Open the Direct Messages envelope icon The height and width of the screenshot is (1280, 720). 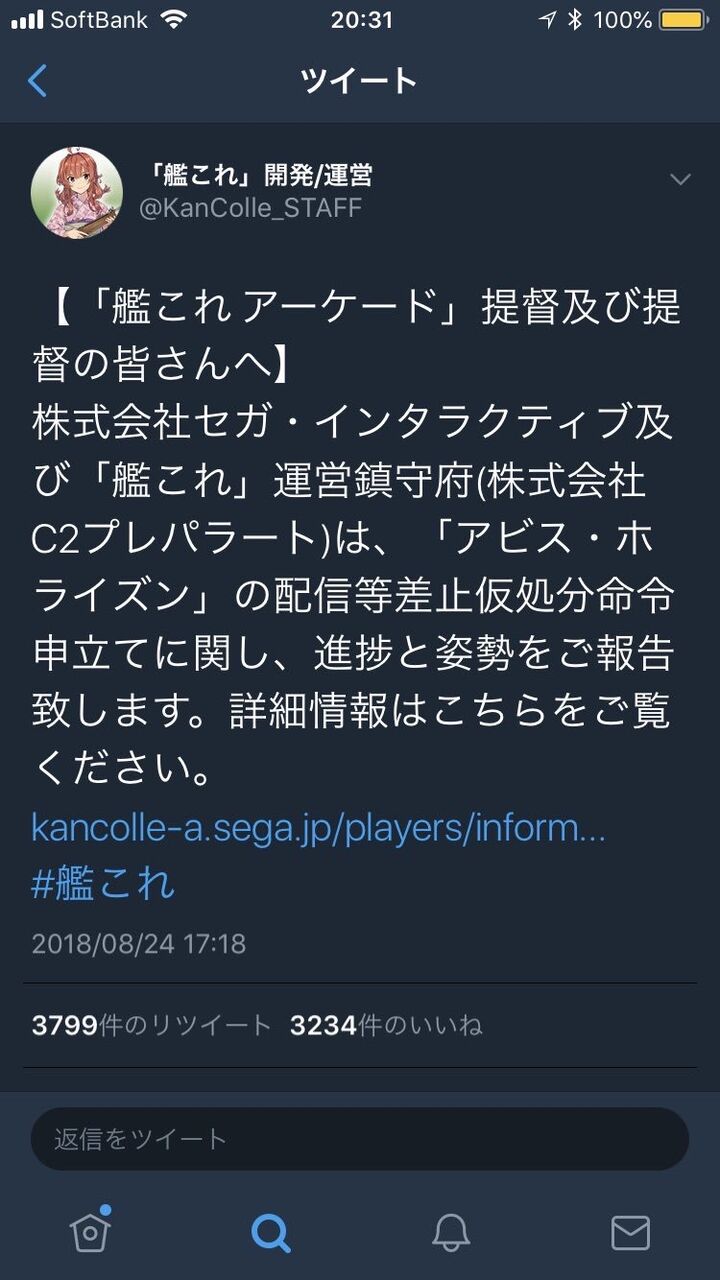tap(630, 1232)
